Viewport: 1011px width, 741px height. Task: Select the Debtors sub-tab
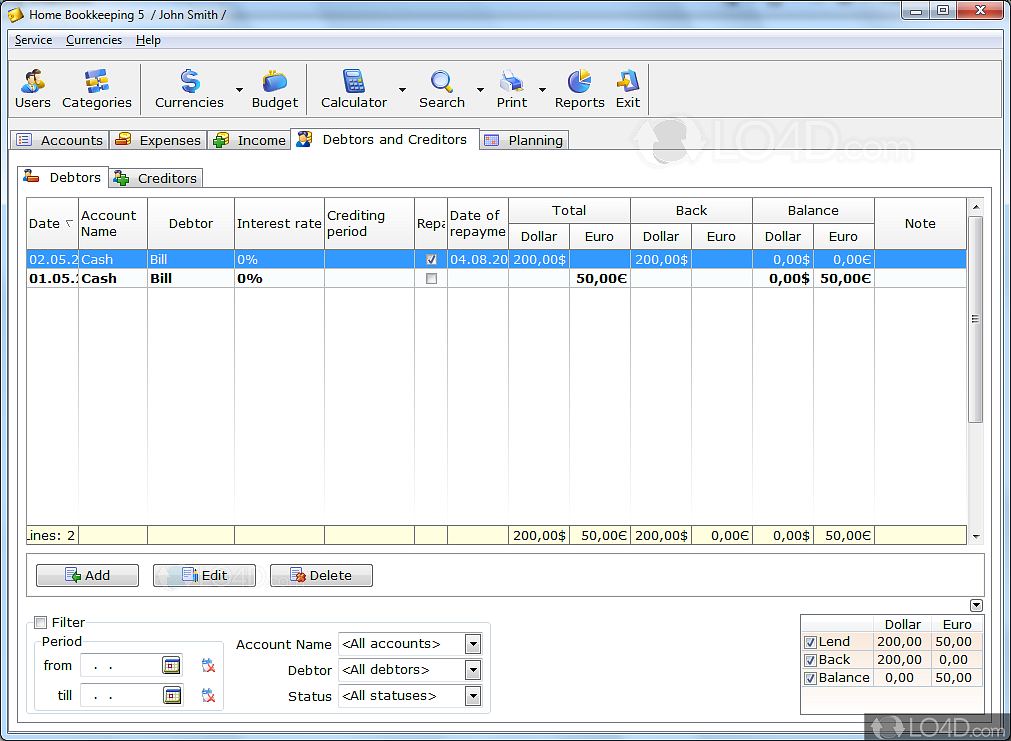coord(63,177)
